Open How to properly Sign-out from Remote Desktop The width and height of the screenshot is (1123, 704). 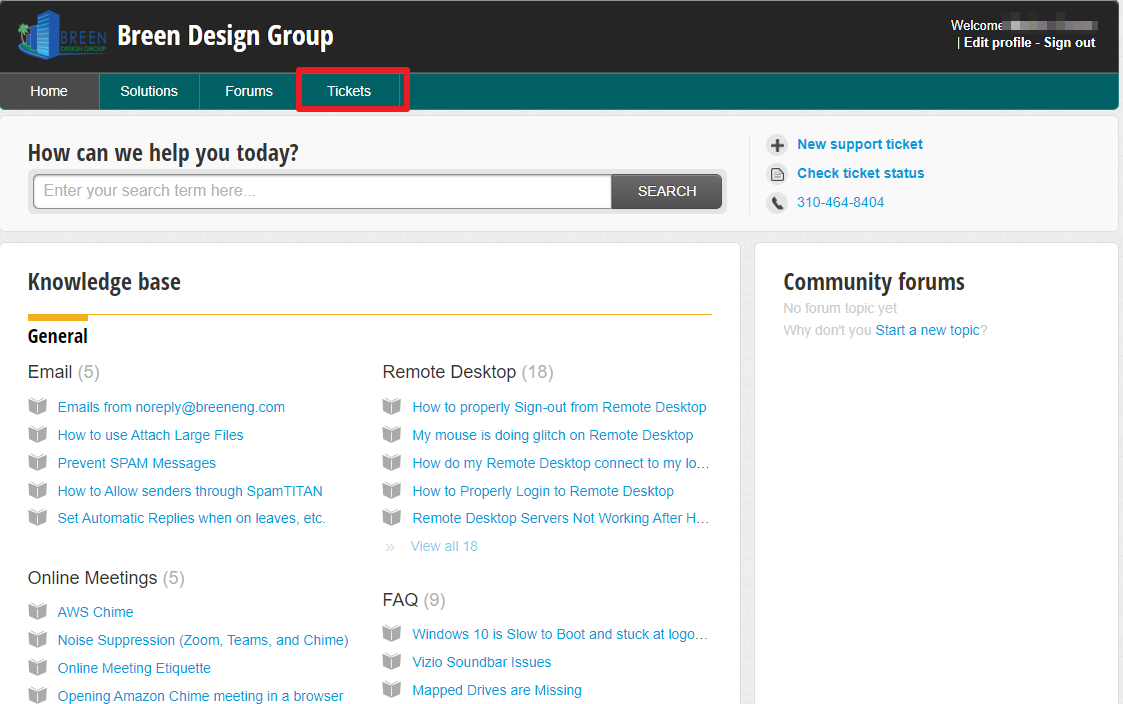coord(559,407)
